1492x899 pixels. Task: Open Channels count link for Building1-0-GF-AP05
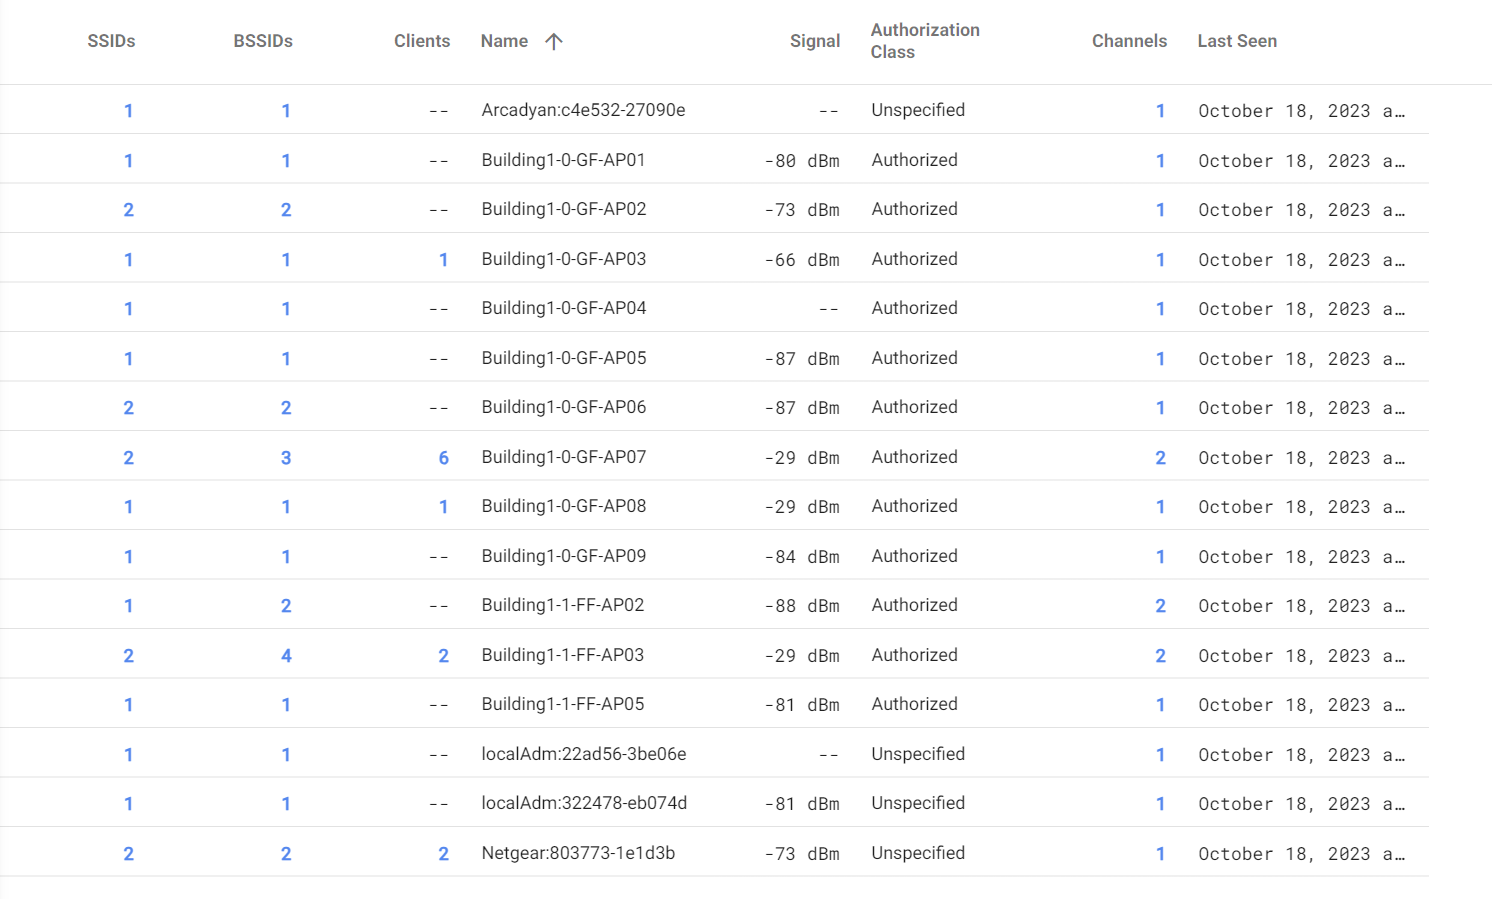(x=1160, y=359)
